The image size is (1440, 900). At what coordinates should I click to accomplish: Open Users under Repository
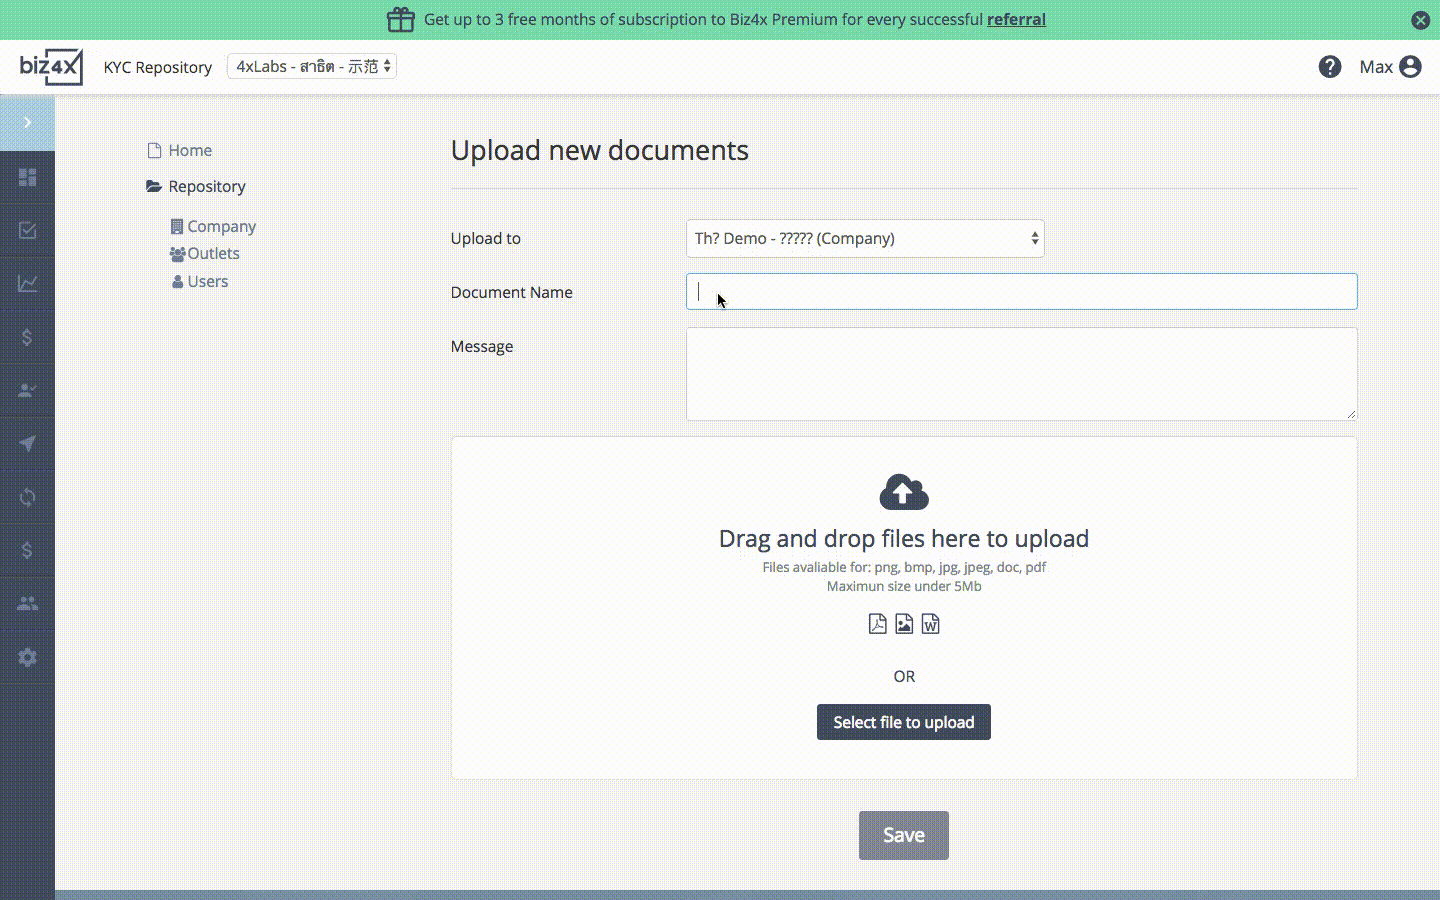200,281
